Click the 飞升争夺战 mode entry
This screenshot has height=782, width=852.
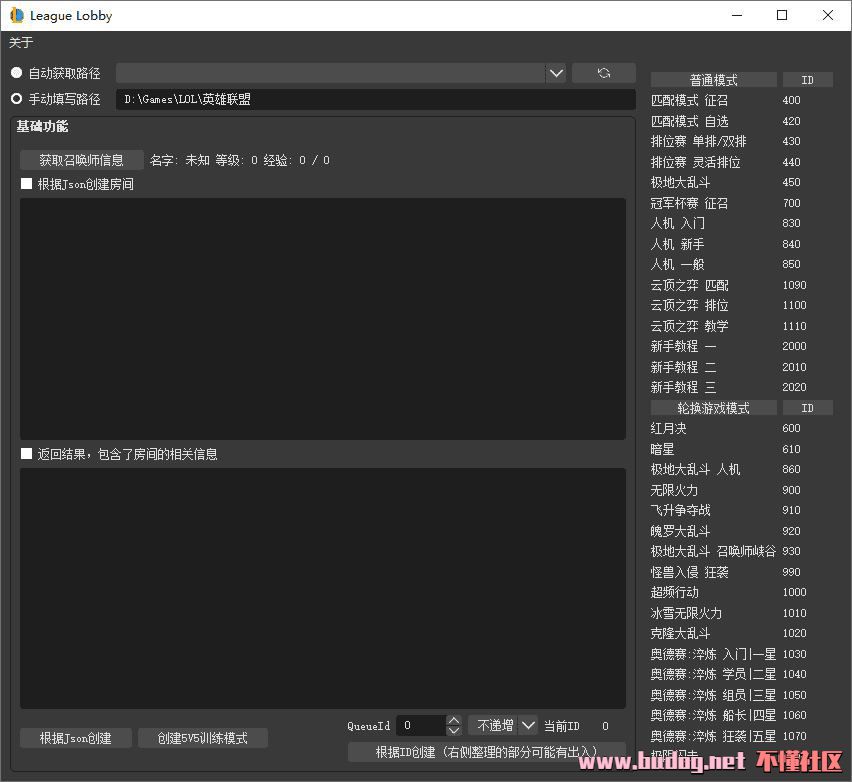(680, 510)
